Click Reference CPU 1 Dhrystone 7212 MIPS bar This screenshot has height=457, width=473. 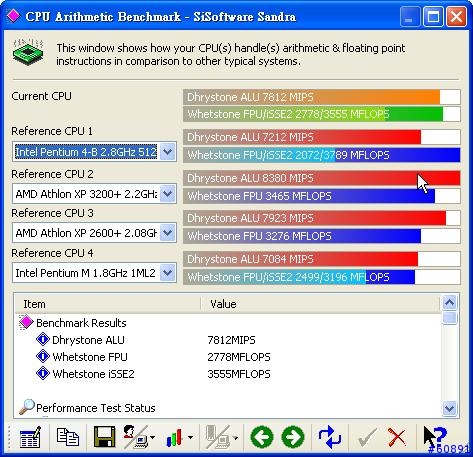[x=322, y=137]
